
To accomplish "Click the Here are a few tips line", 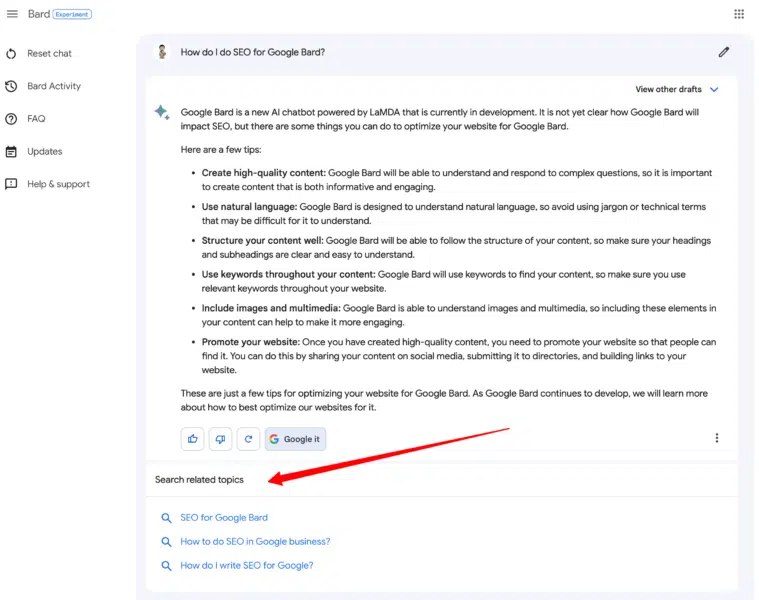I will (x=221, y=150).
